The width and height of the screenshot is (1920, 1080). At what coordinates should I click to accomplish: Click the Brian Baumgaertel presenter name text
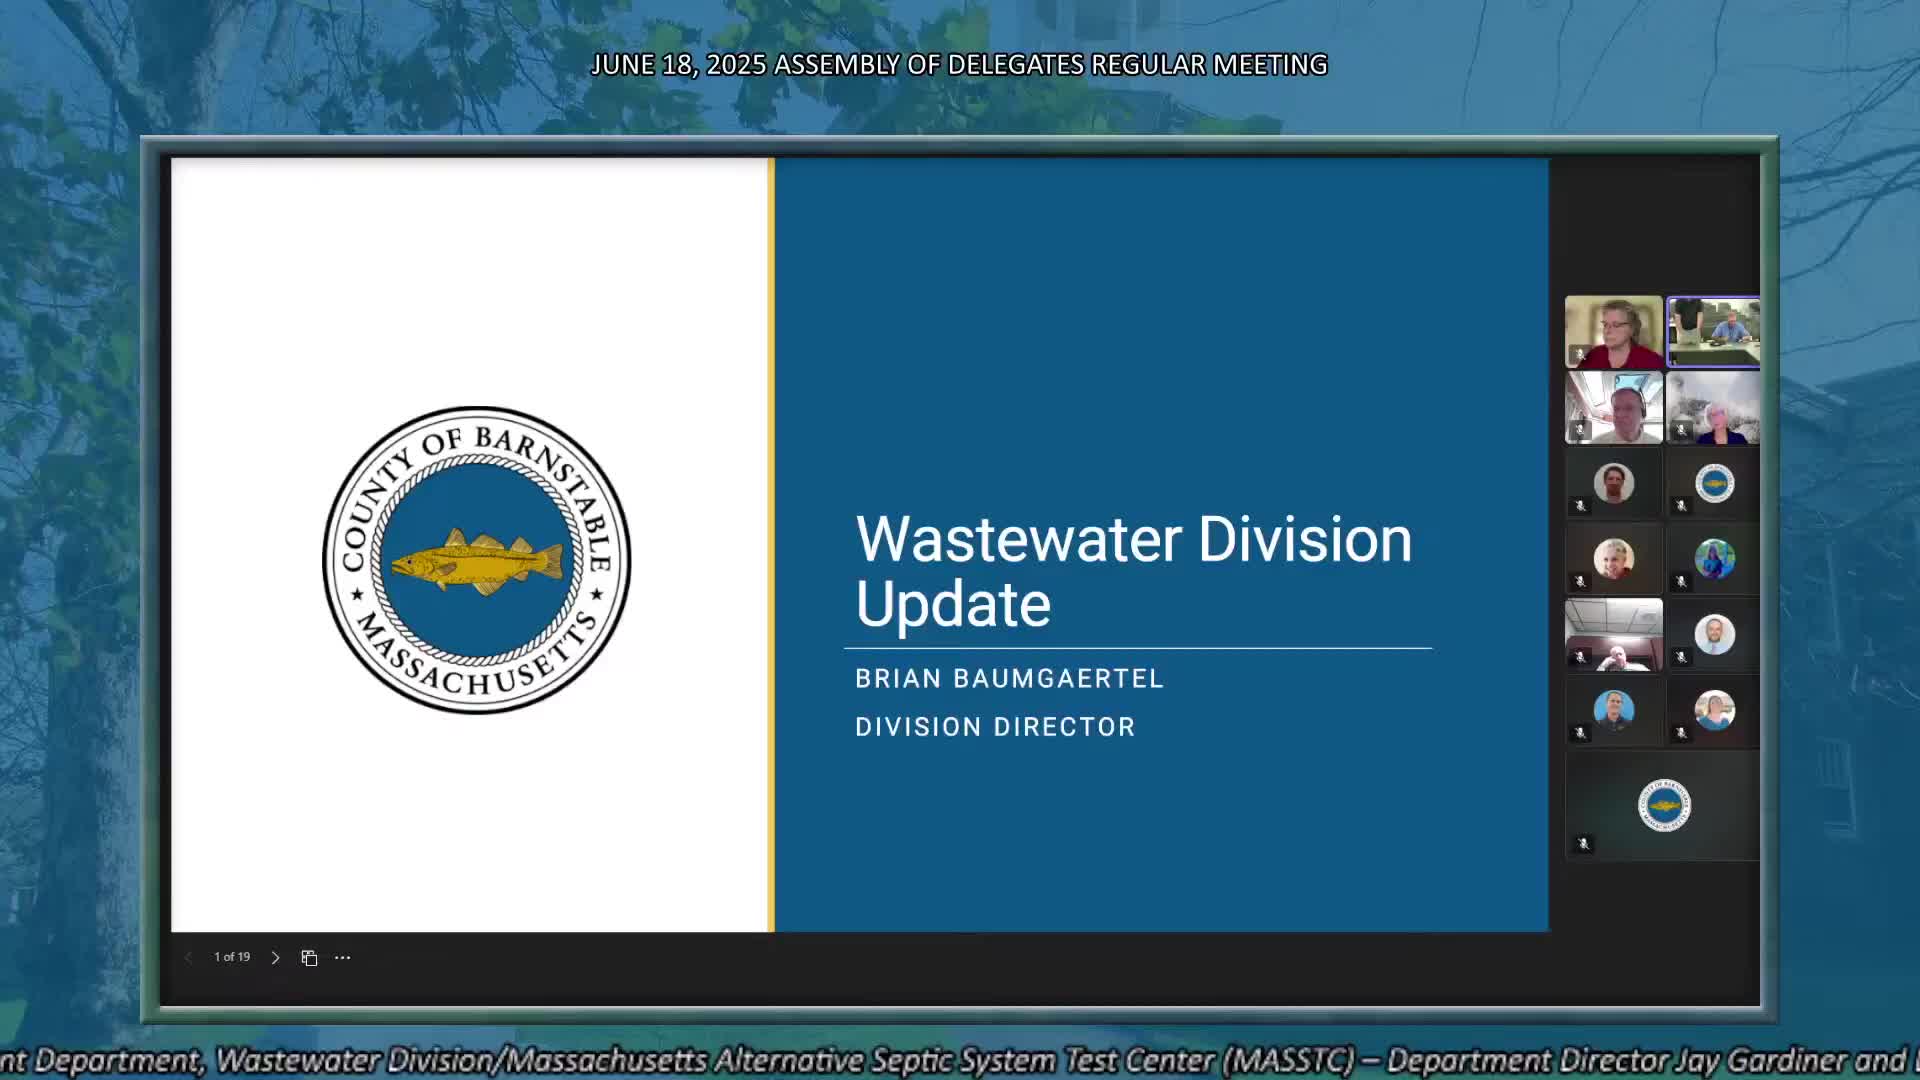[1009, 679]
